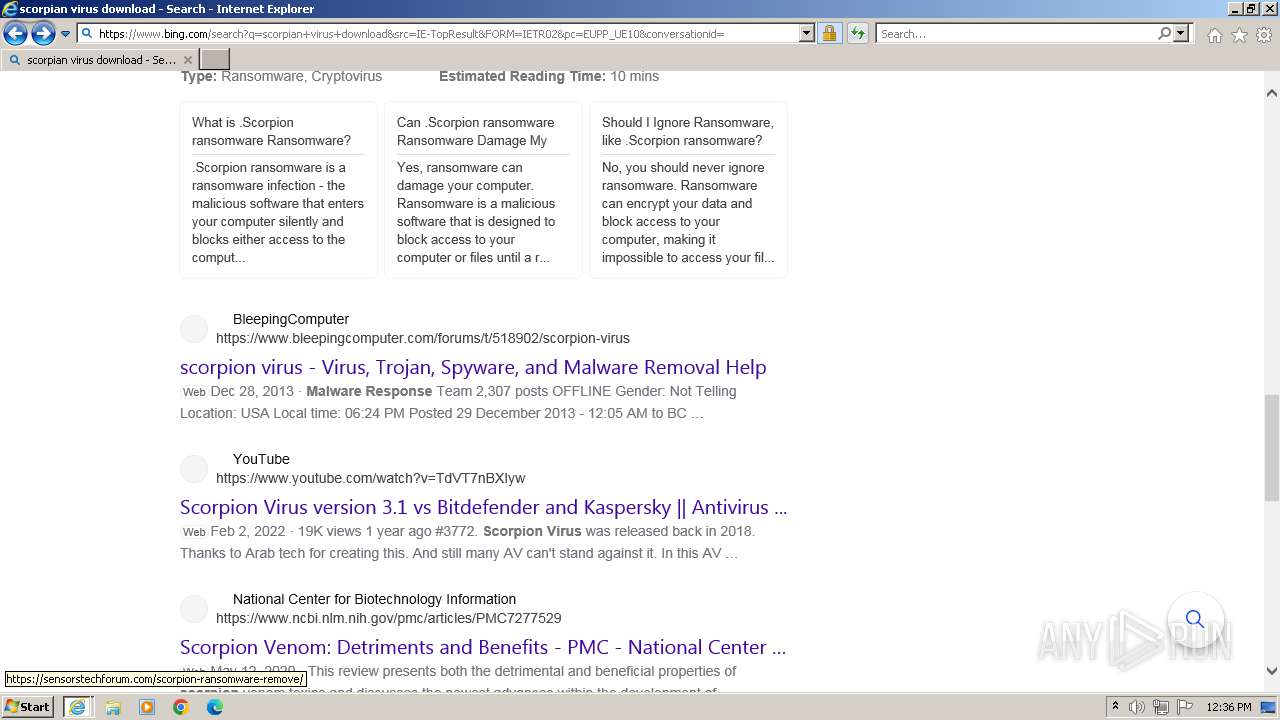Open the ncbi.nlm.nih.gov article URL
Image resolution: width=1280 pixels, height=720 pixels.
[389, 618]
